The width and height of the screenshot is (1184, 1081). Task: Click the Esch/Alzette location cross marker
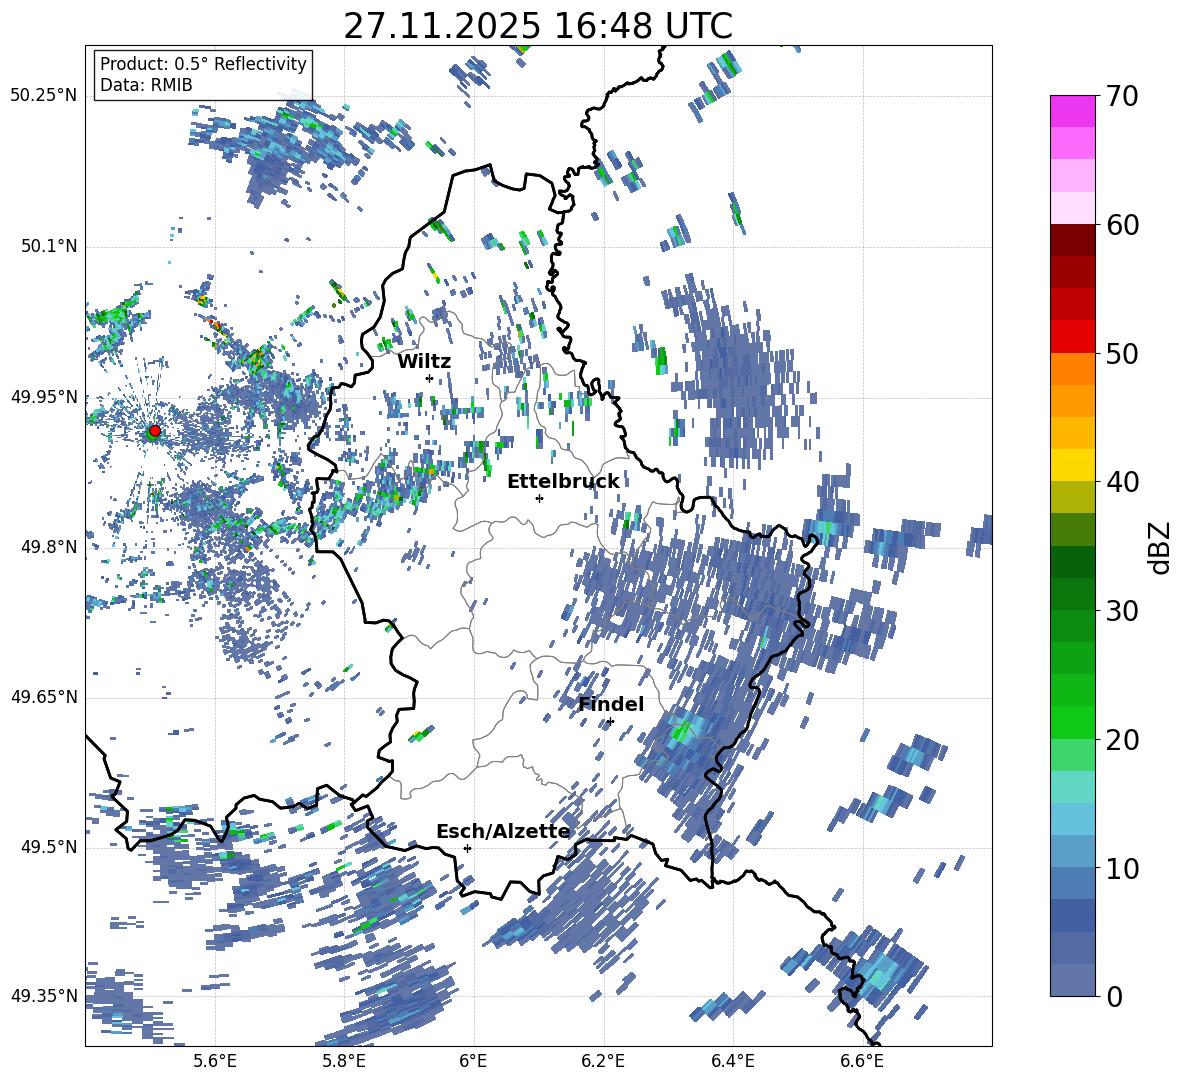[467, 848]
